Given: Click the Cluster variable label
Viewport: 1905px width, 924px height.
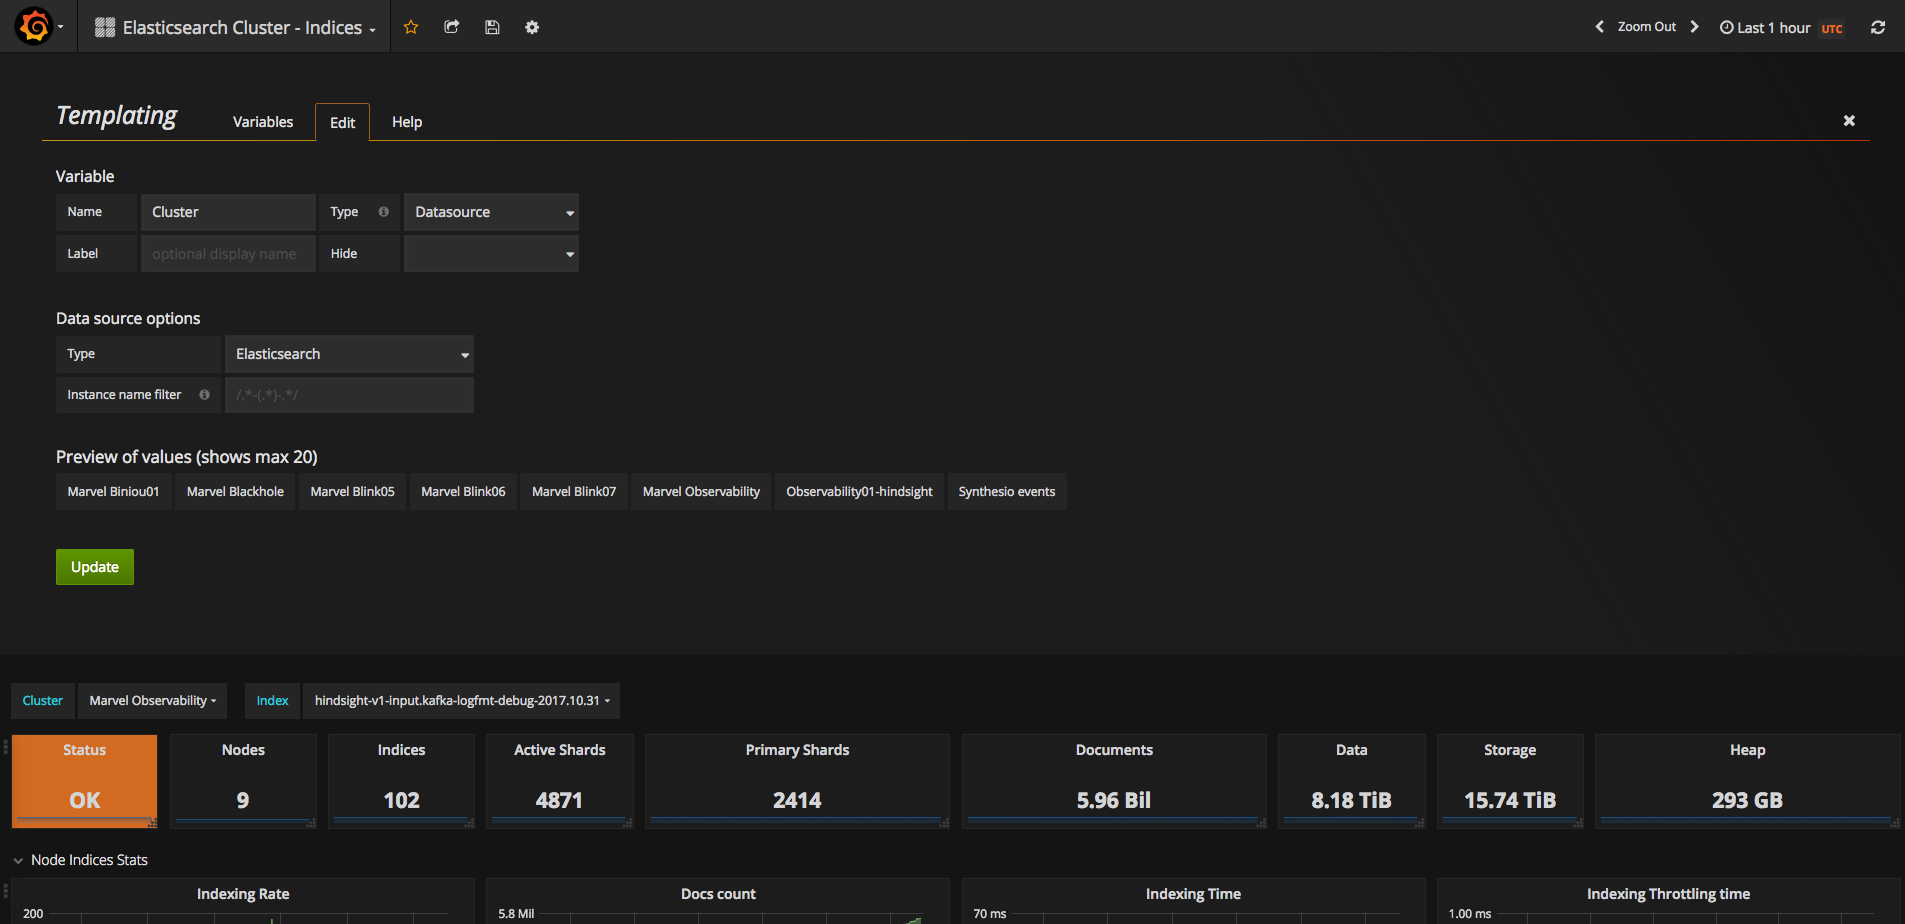Looking at the screenshot, I should coord(43,701).
